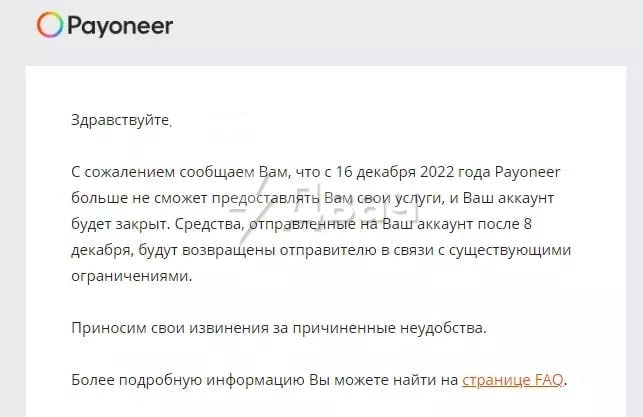
Task: Click the words «причиненные неудобства»
Action: [390, 328]
